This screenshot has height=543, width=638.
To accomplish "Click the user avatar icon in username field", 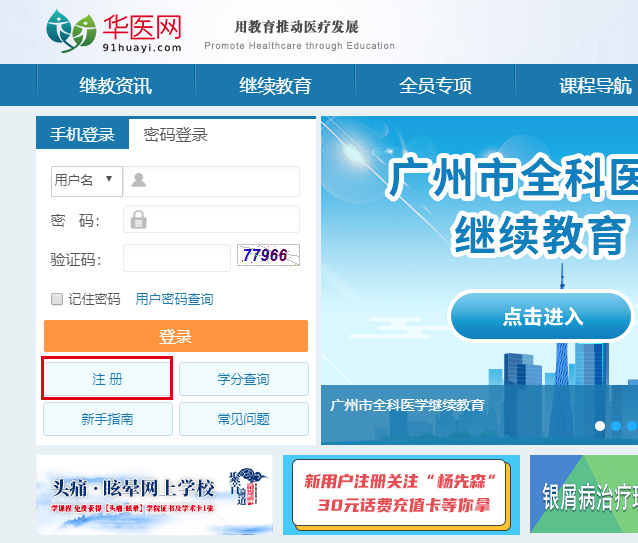I will tap(138, 179).
